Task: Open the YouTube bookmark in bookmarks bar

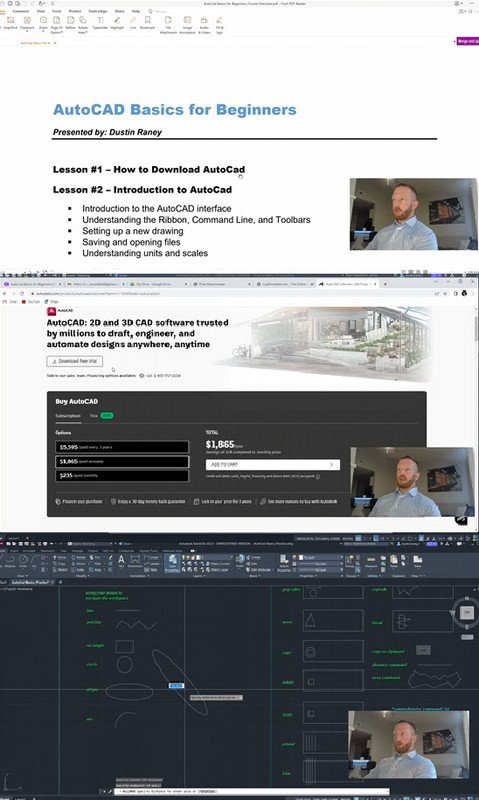Action: click(x=31, y=302)
